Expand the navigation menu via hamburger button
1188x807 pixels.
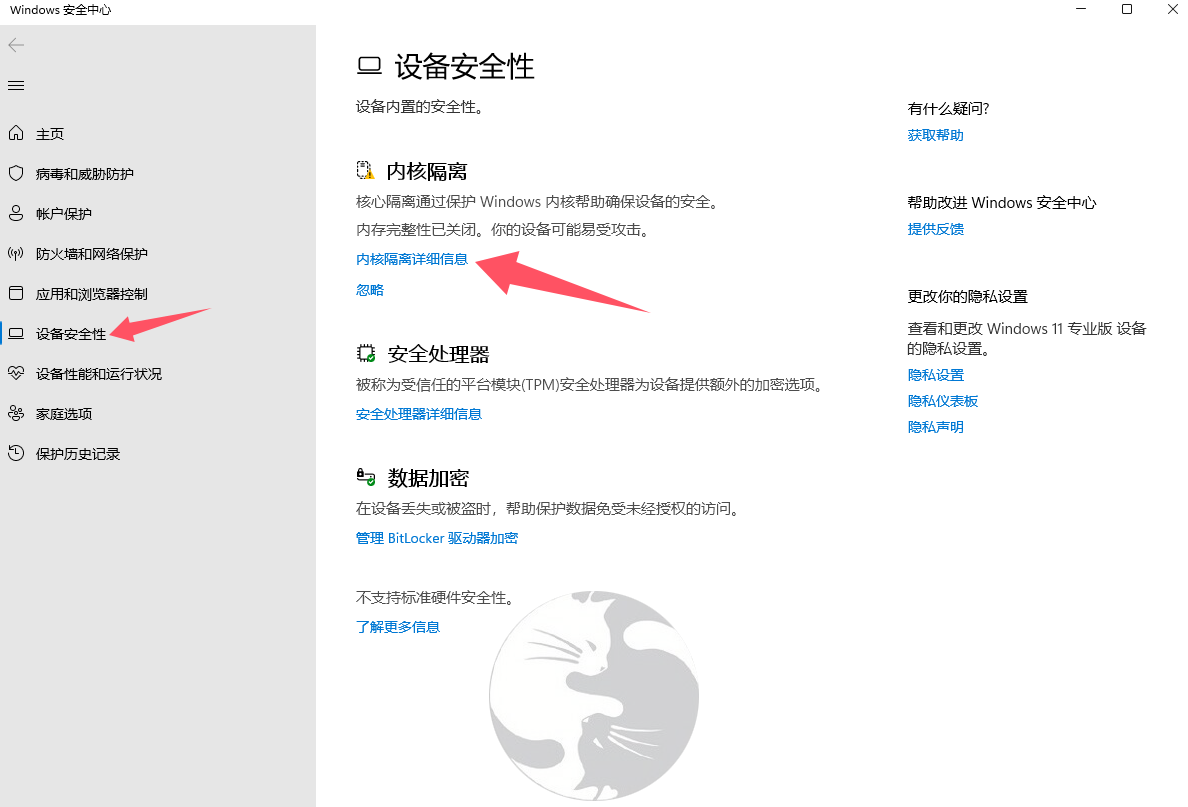(16, 85)
